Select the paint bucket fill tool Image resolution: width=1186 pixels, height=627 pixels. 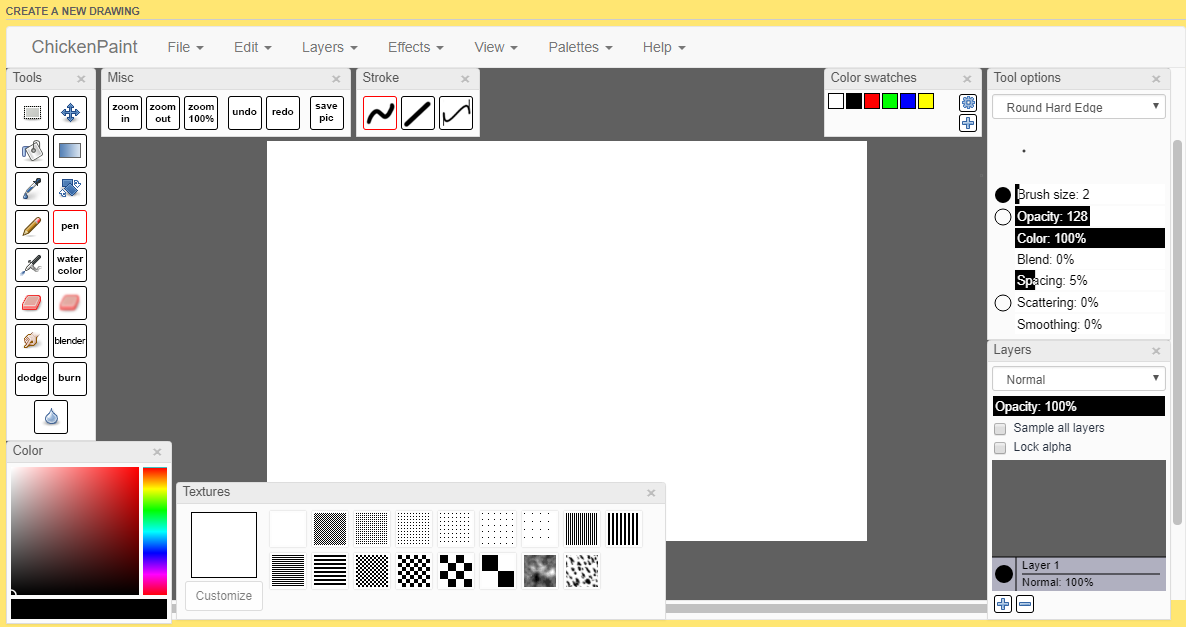pyautogui.click(x=32, y=151)
